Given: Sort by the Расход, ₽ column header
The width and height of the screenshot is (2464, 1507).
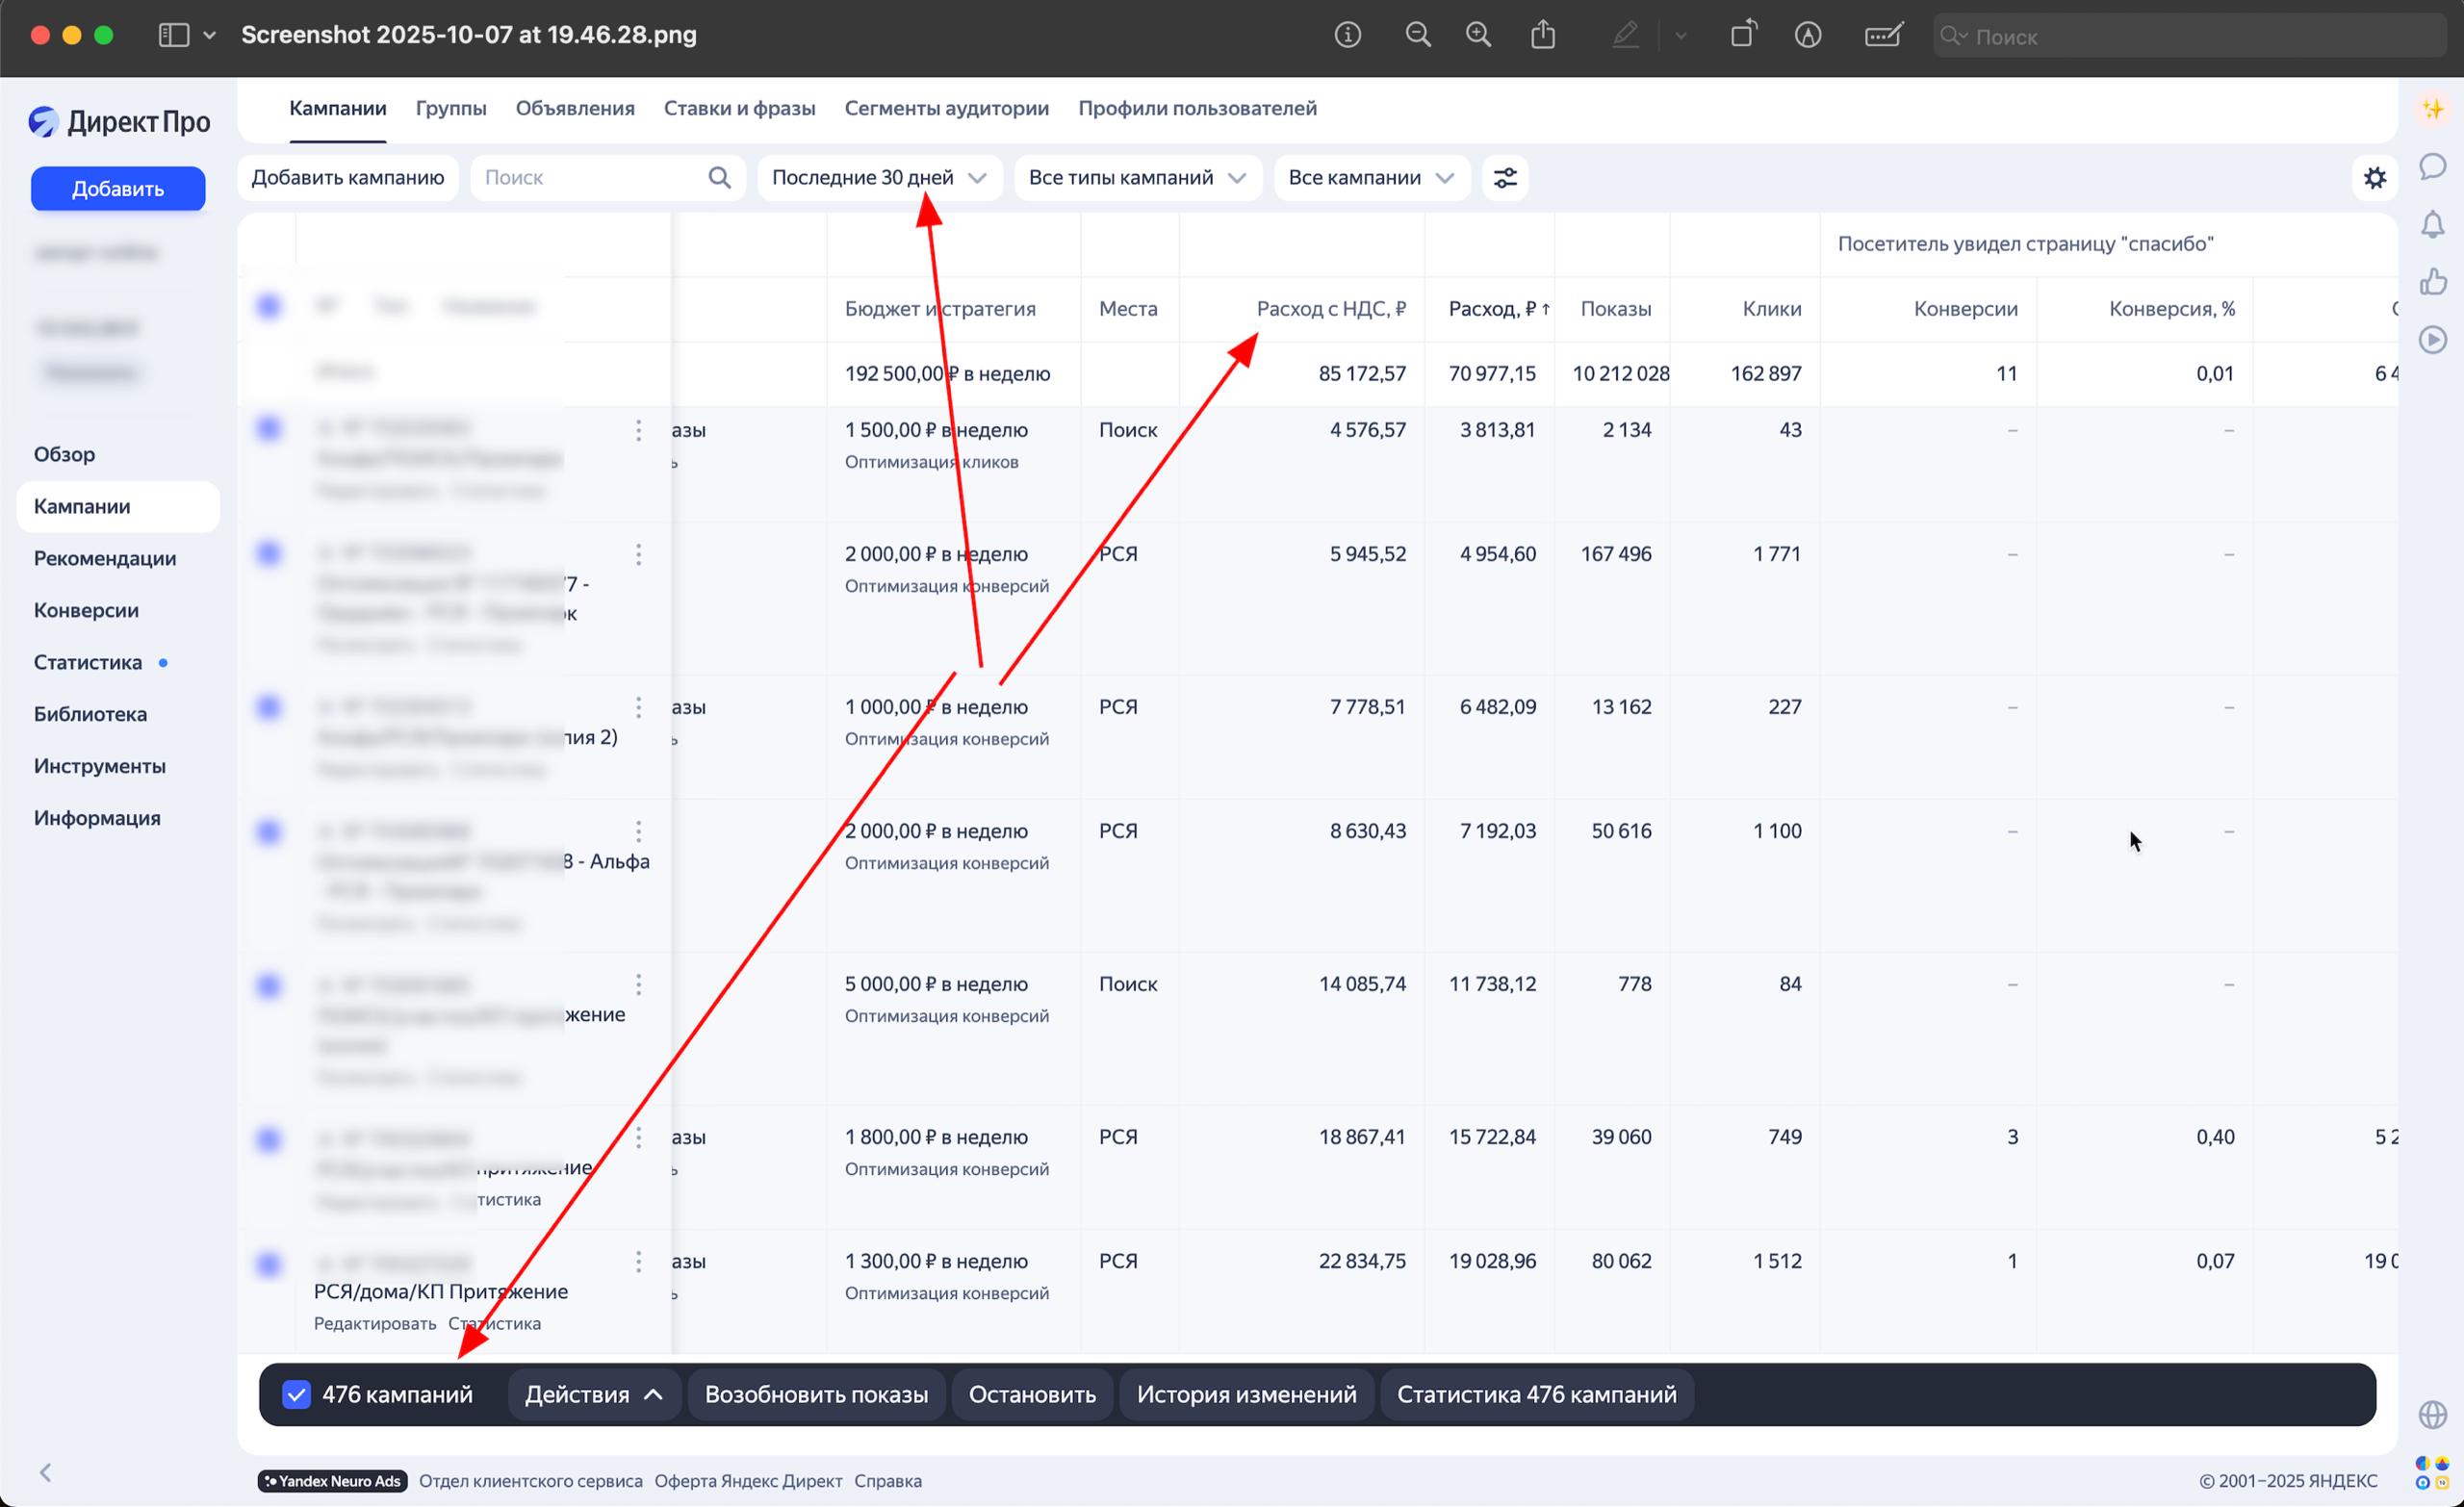Looking at the screenshot, I should coord(1499,309).
